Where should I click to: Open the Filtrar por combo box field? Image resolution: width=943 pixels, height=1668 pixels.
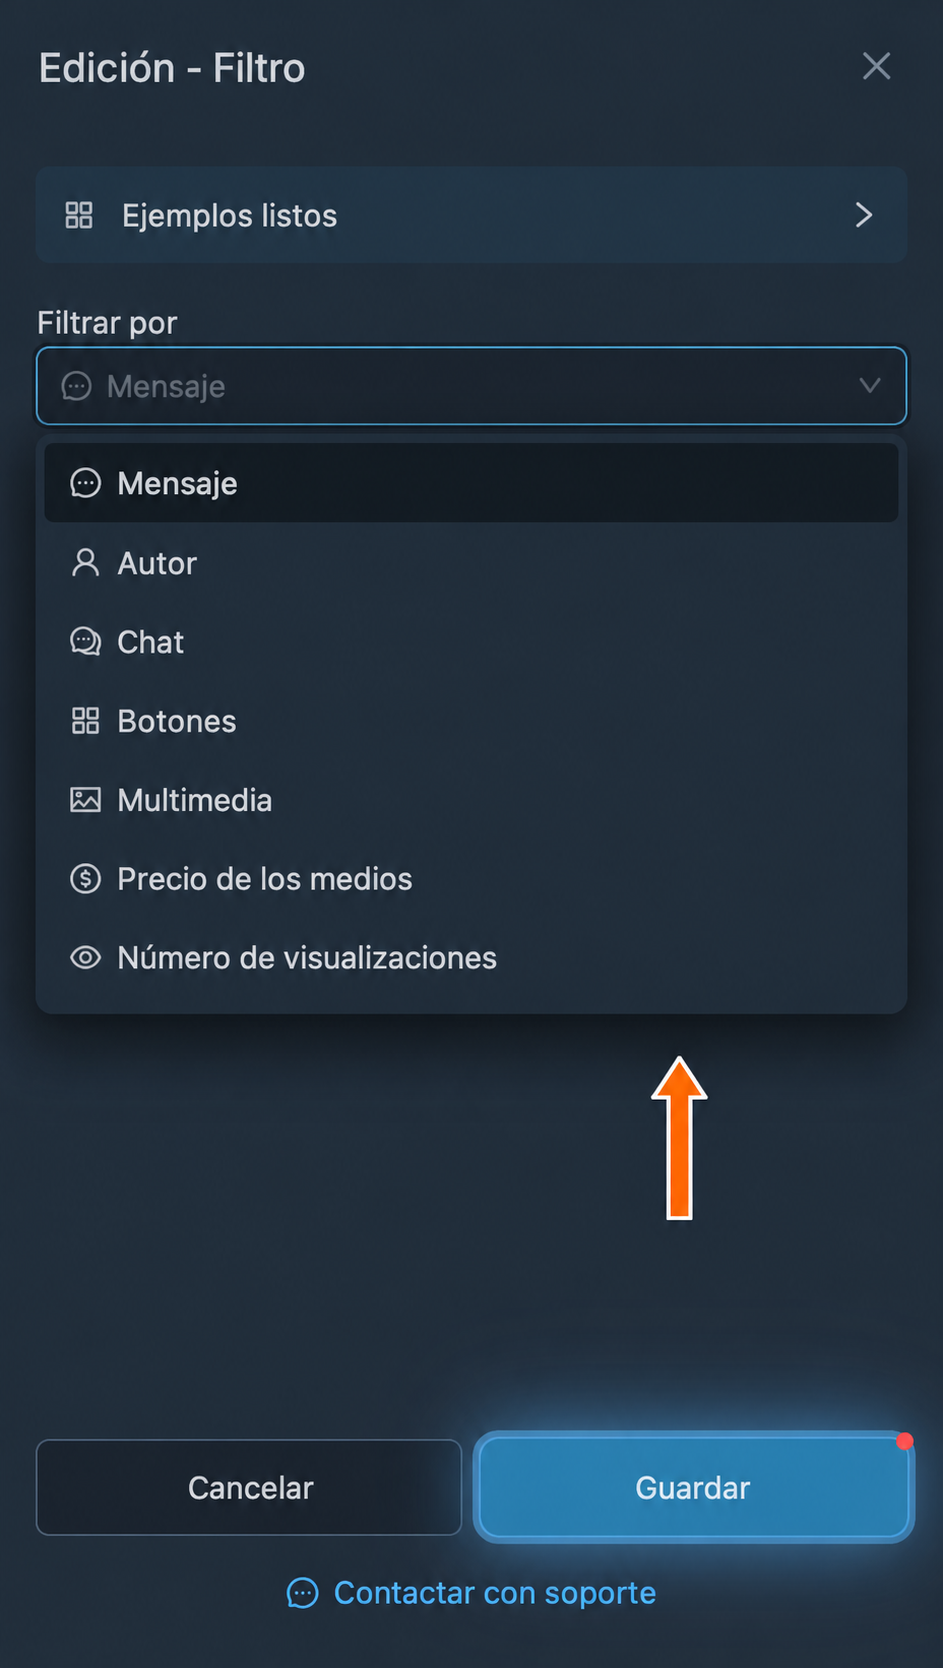pyautogui.click(x=471, y=386)
